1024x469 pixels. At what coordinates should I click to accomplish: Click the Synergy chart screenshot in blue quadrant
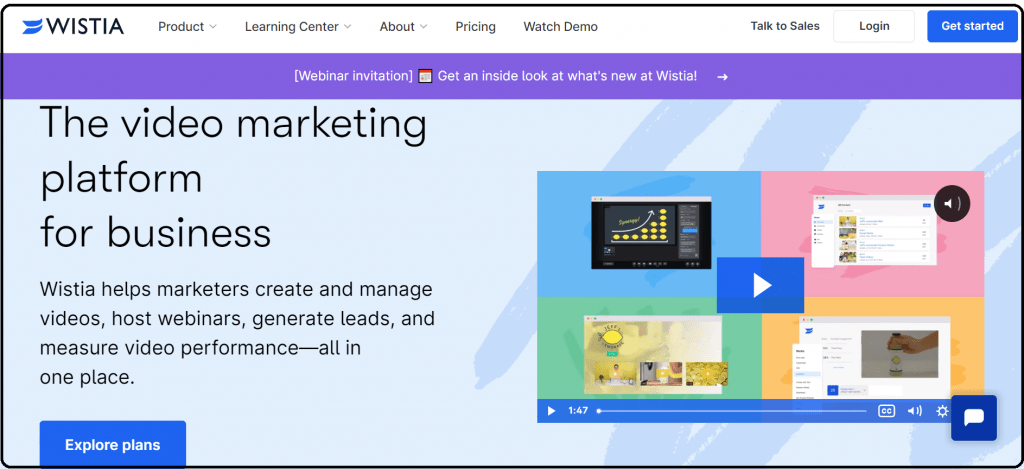tap(651, 233)
